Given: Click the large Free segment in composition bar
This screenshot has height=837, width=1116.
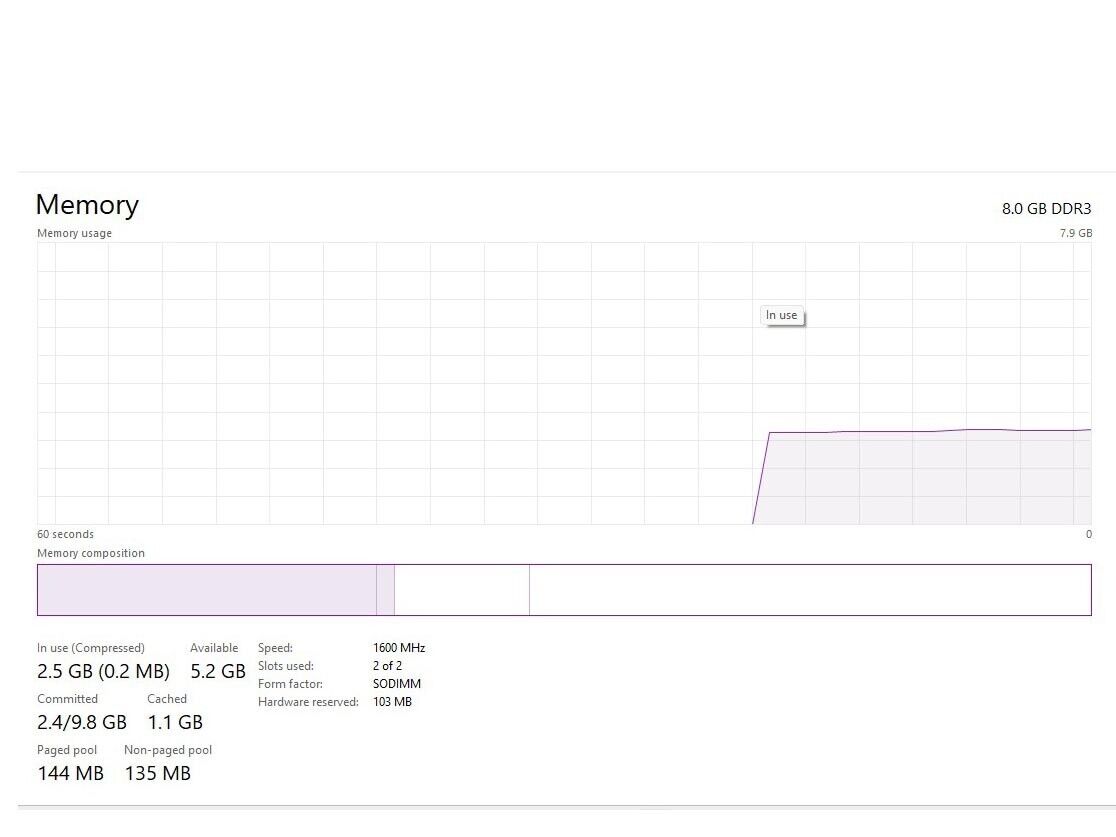Looking at the screenshot, I should coord(810,590).
